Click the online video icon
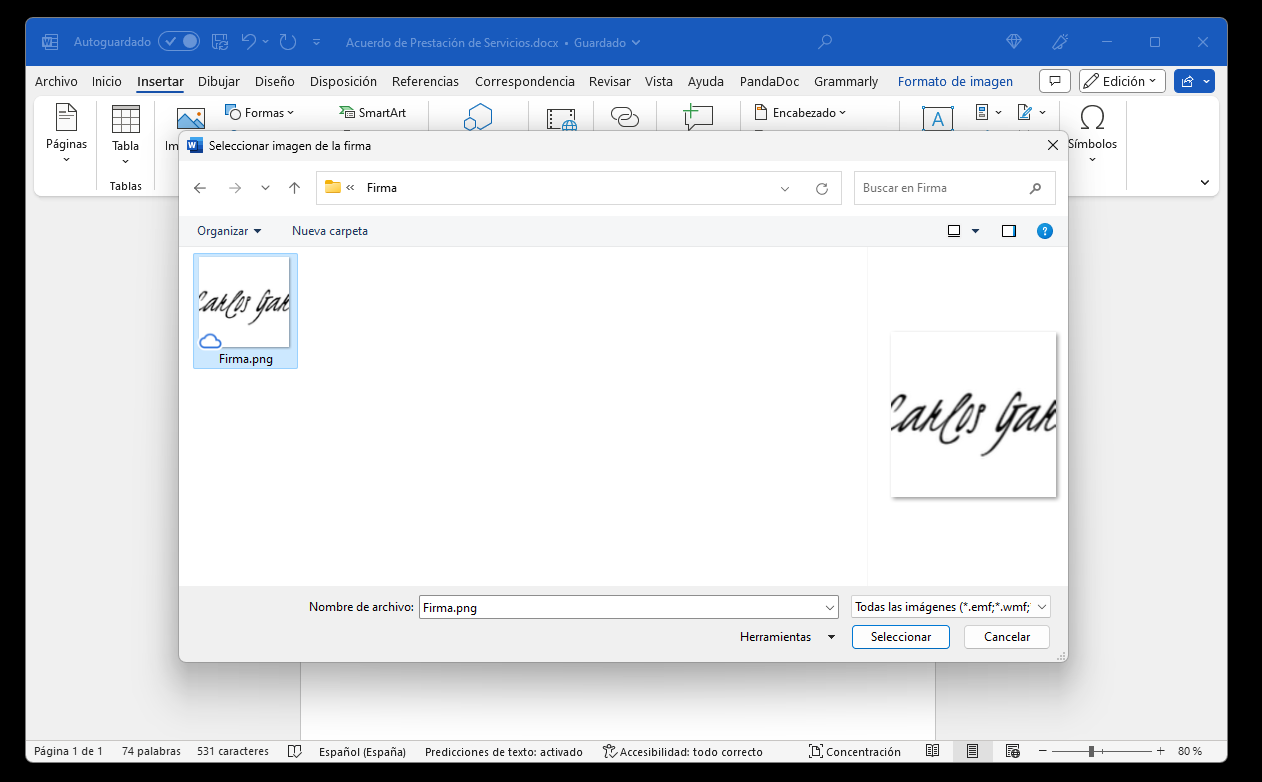 [x=562, y=119]
